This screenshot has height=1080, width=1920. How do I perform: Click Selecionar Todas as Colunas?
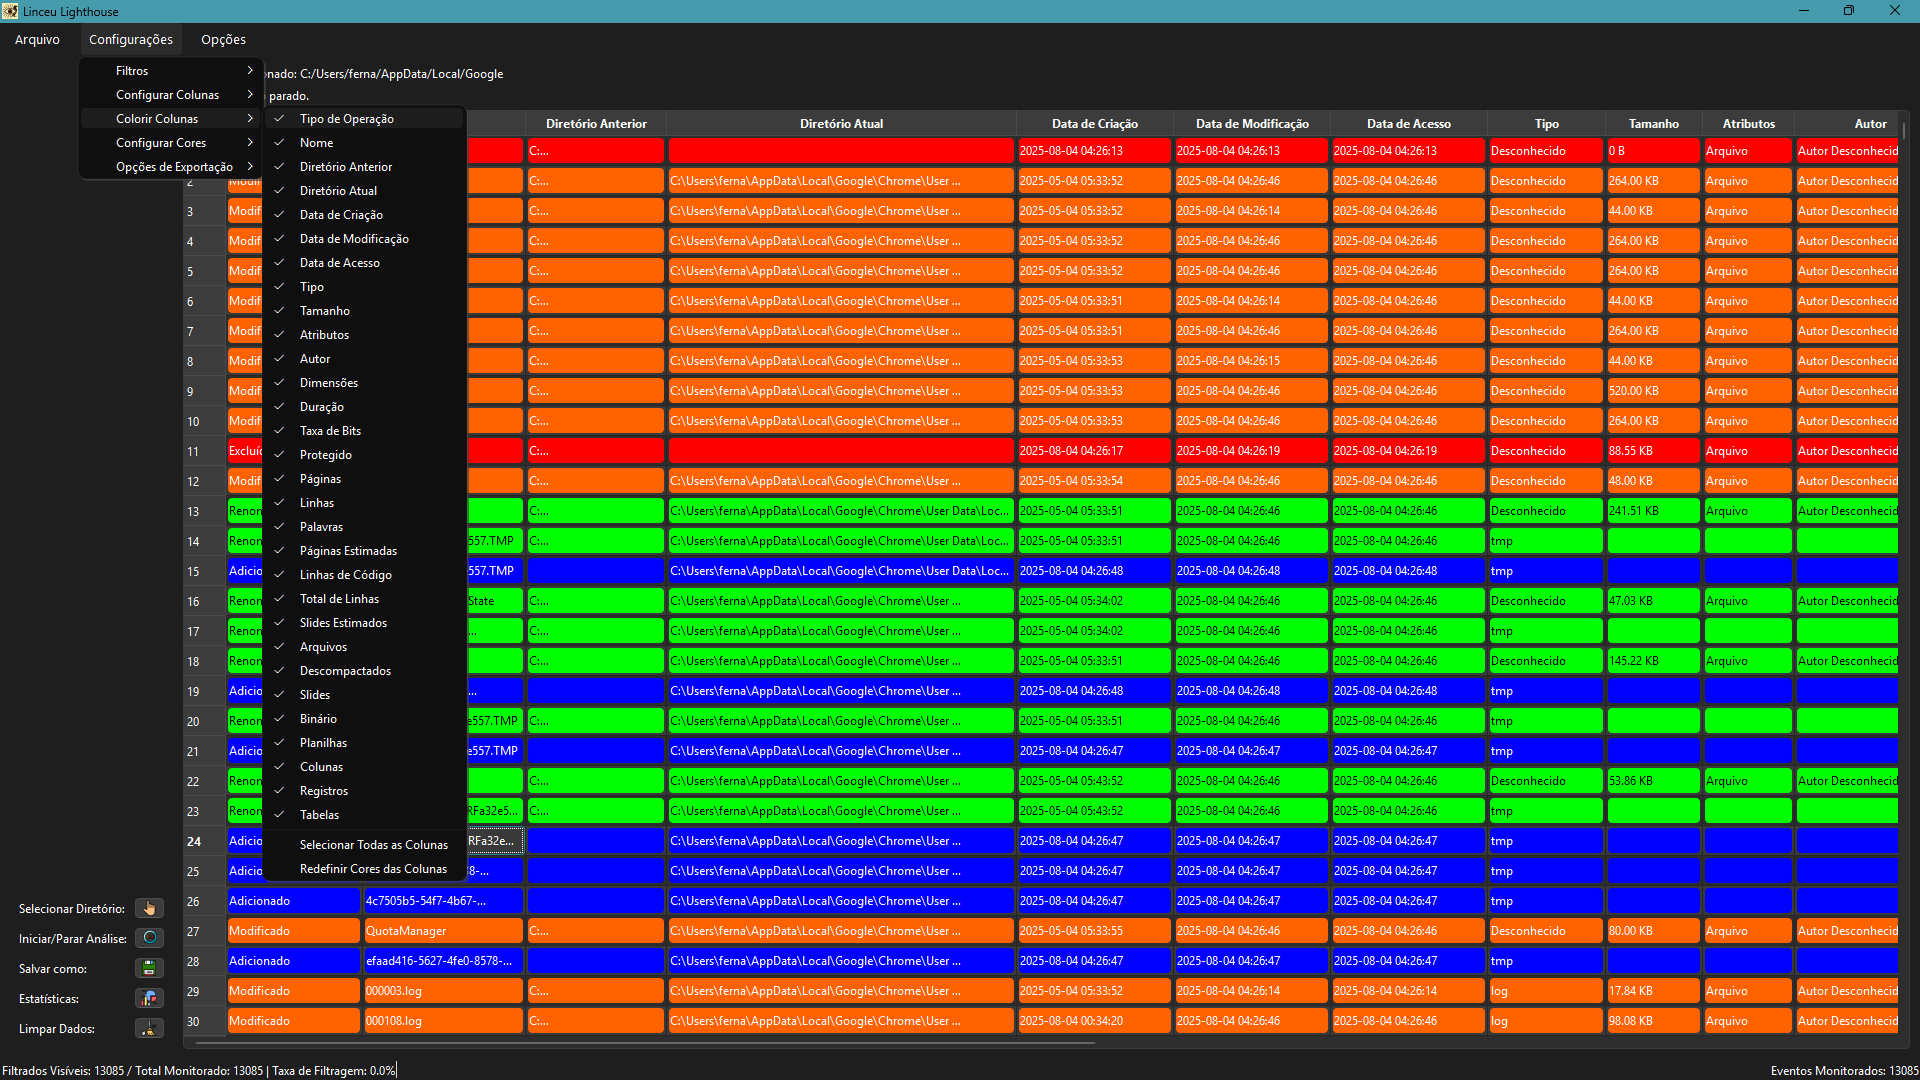coord(373,845)
